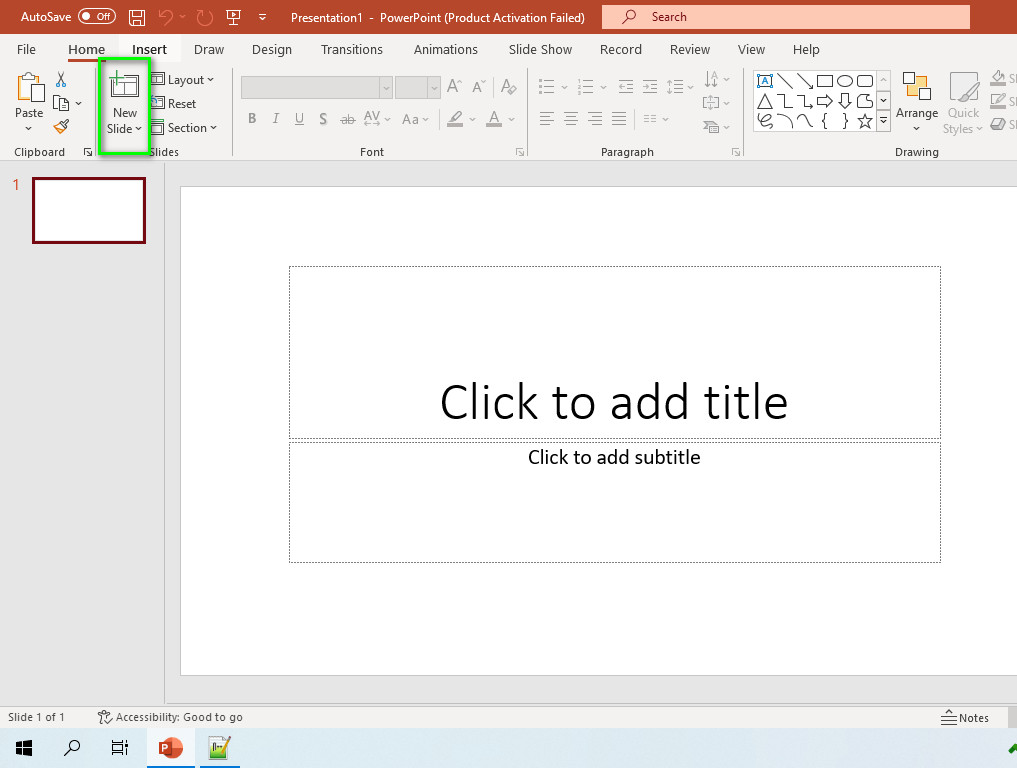Open the Notes pane button
Image resolution: width=1017 pixels, height=768 pixels.
coord(964,717)
